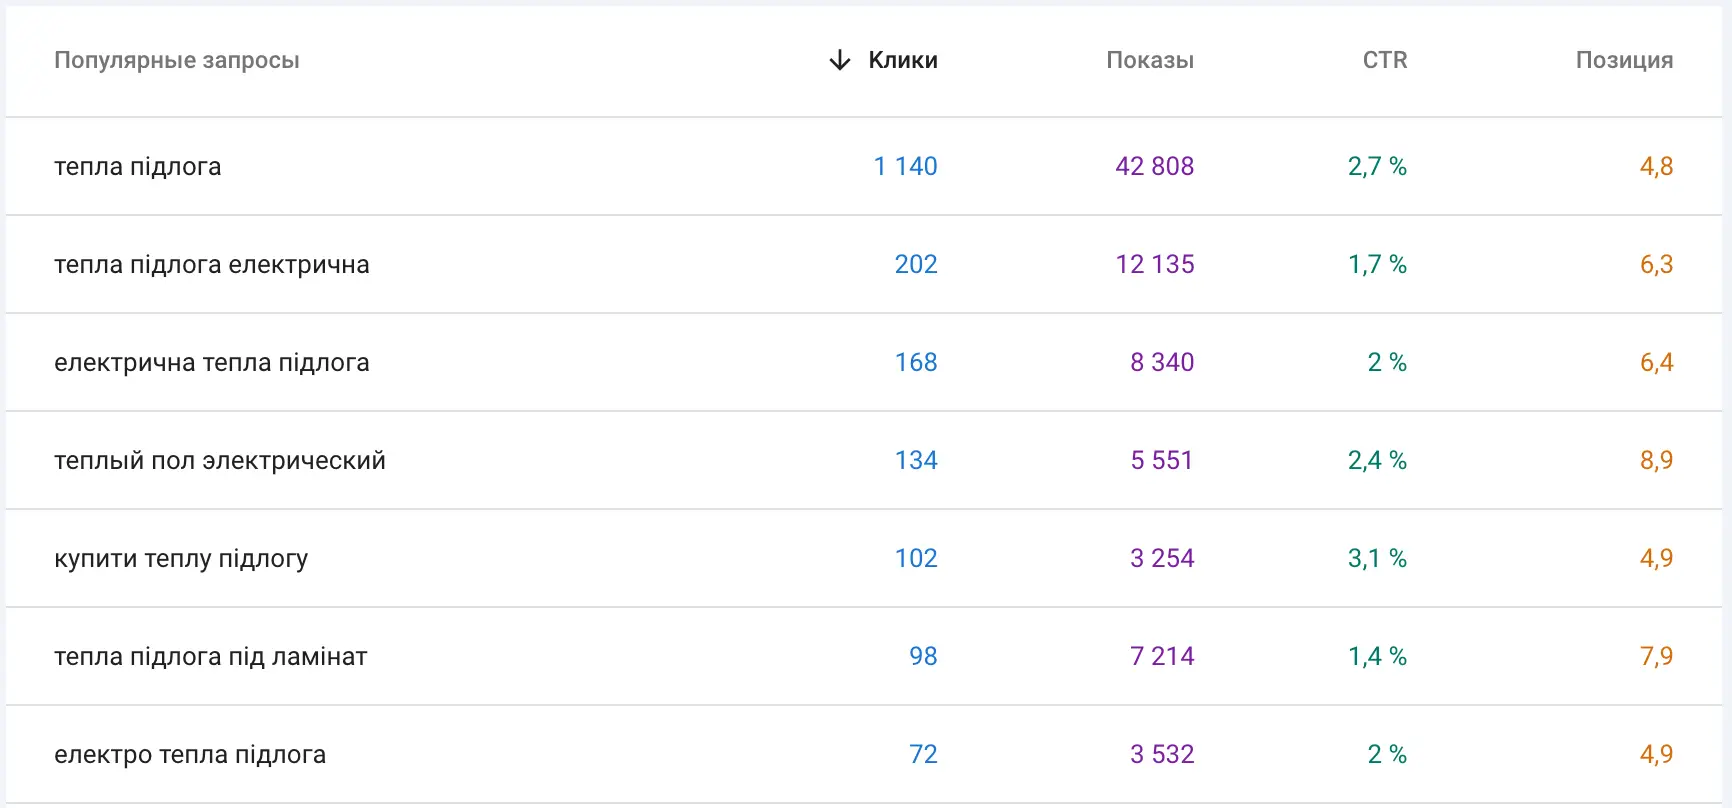Select the impressions value 42 808
This screenshot has height=808, width=1732.
tap(1155, 166)
